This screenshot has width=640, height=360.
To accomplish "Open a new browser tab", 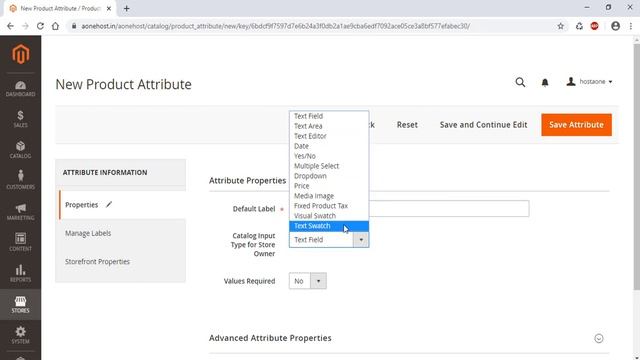I will tap(127, 9).
